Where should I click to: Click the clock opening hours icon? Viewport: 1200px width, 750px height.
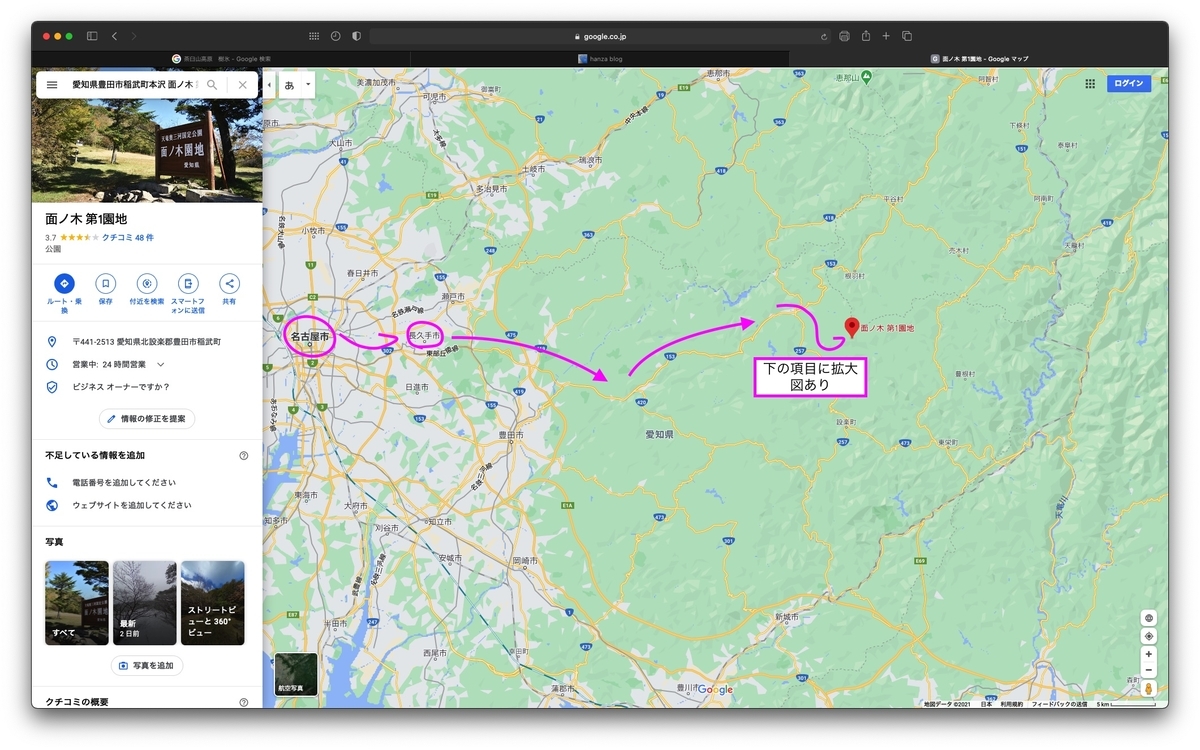pos(52,364)
